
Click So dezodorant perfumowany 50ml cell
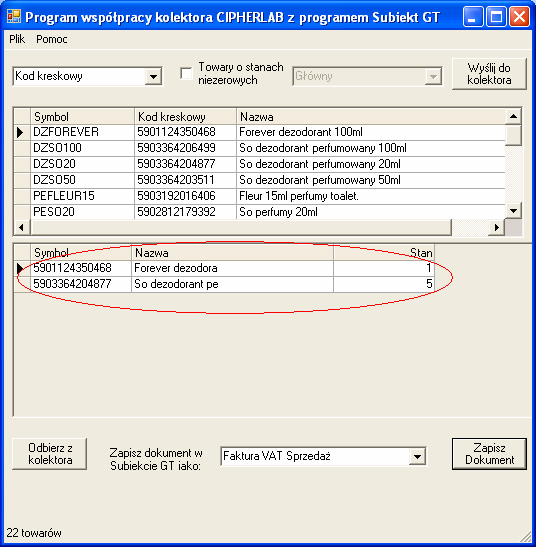(371, 180)
